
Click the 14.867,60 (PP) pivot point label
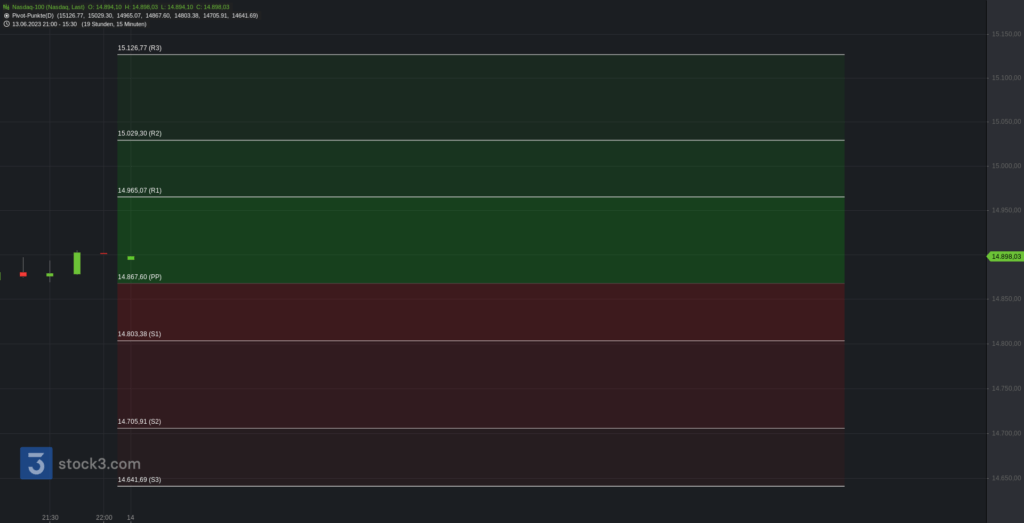click(x=140, y=277)
